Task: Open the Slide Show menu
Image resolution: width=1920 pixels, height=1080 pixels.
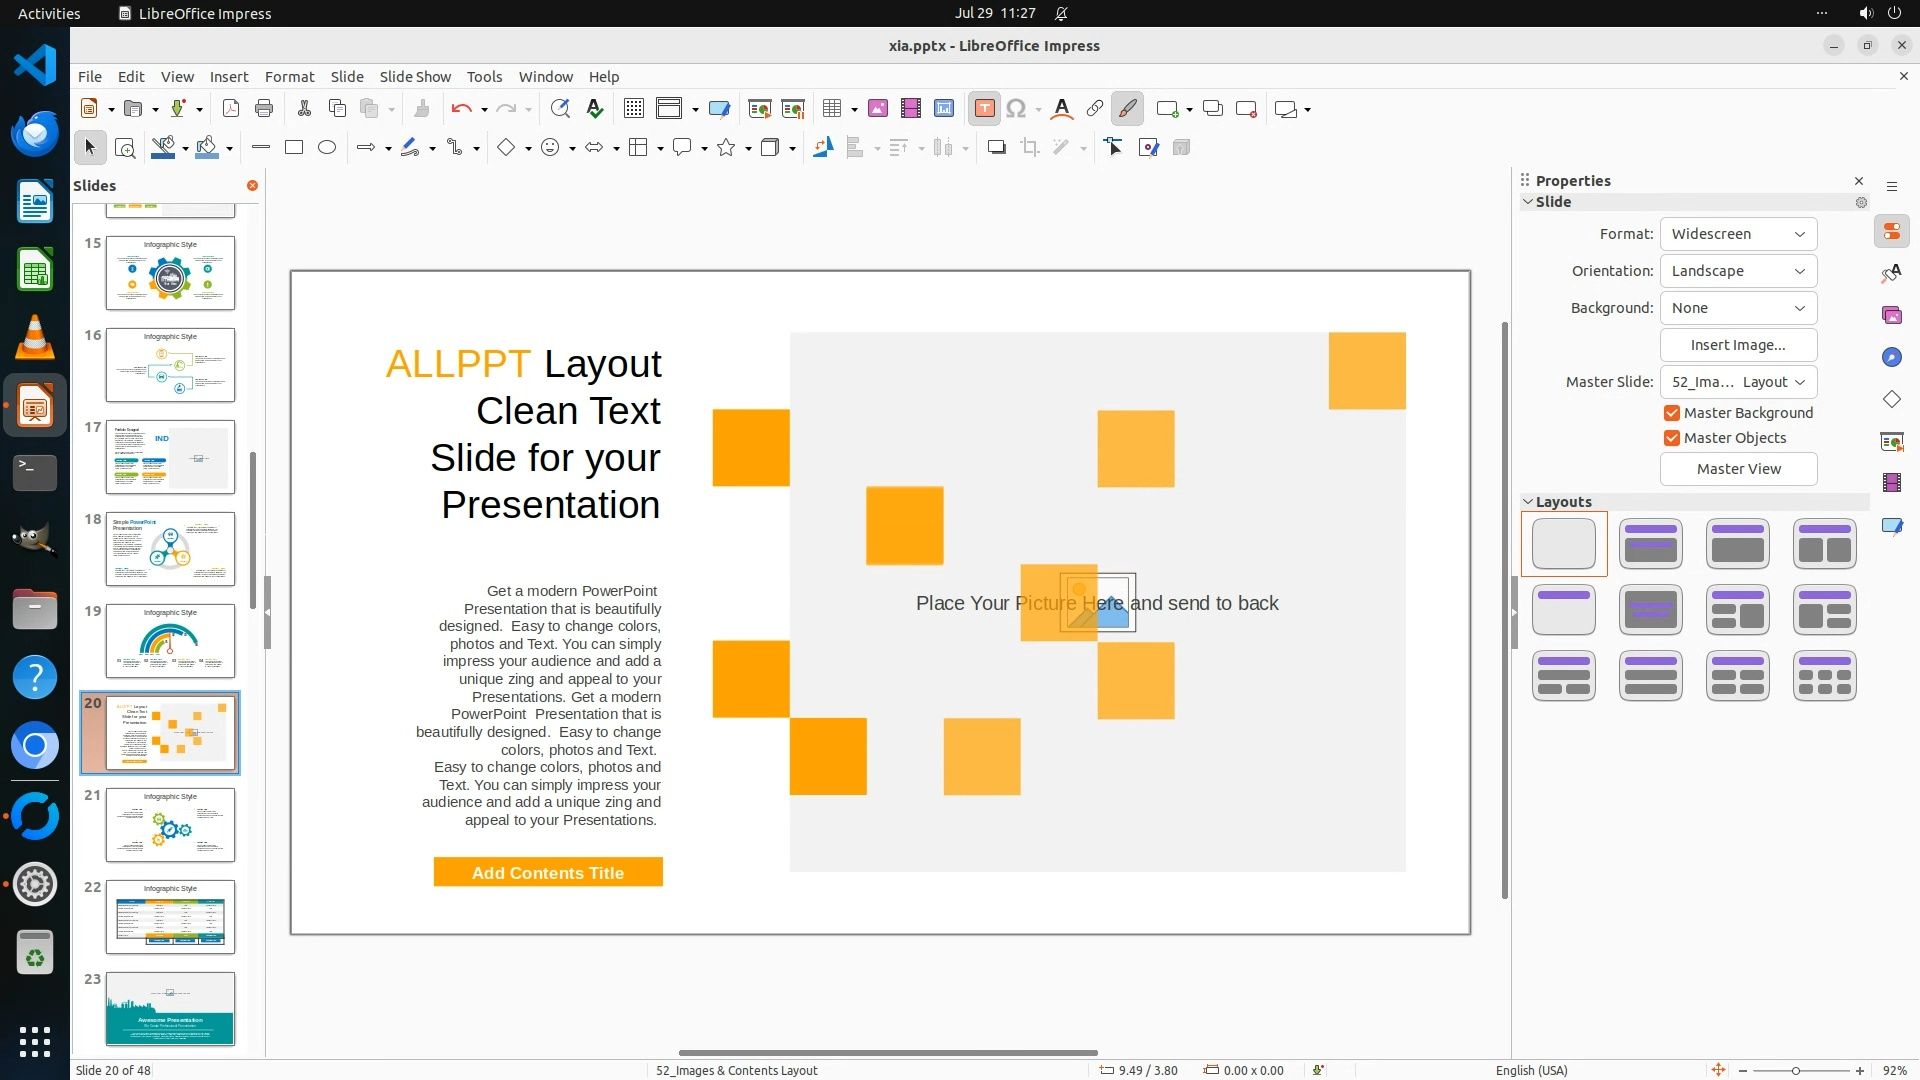Action: (415, 77)
